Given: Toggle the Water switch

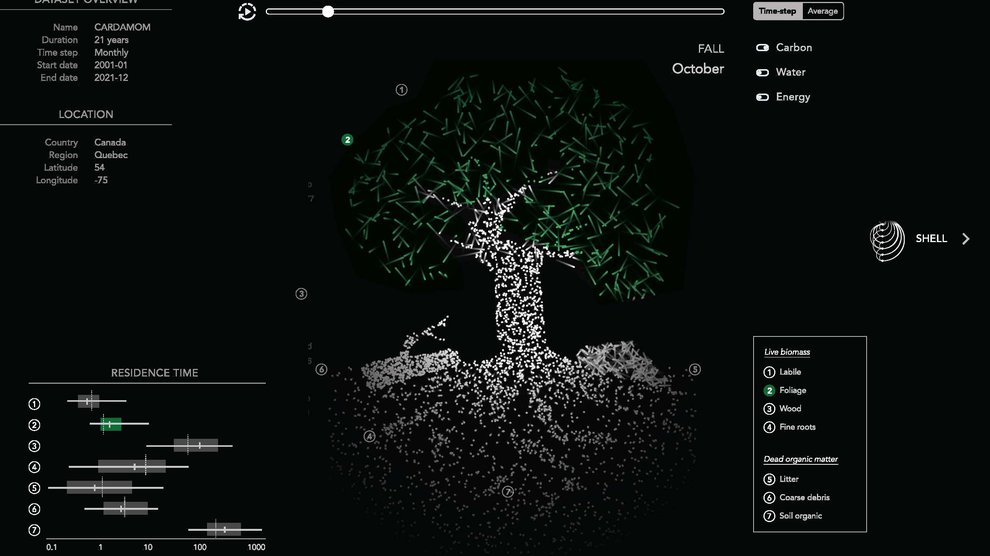Looking at the screenshot, I should [763, 73].
